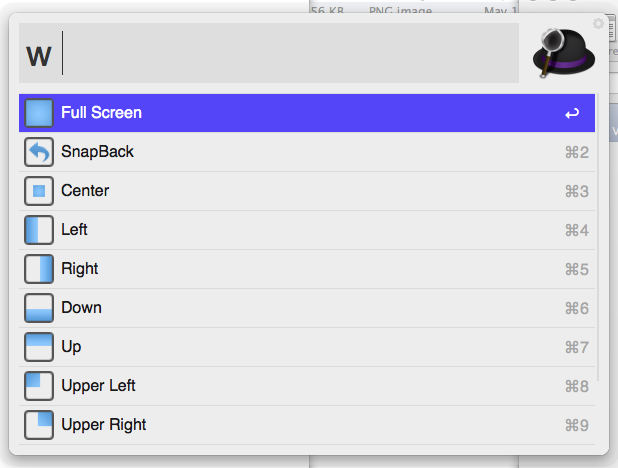
Task: Click the Up half window icon
Action: (x=39, y=347)
